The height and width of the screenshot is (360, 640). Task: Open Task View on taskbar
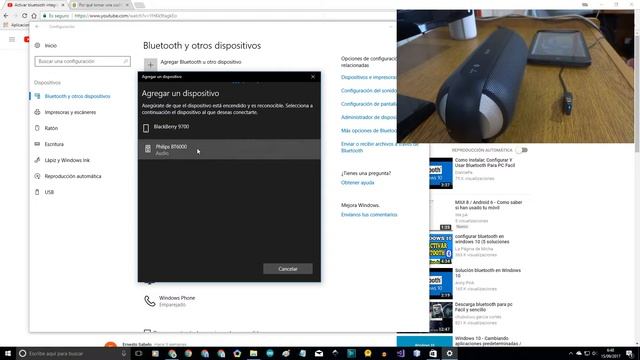pos(139,353)
